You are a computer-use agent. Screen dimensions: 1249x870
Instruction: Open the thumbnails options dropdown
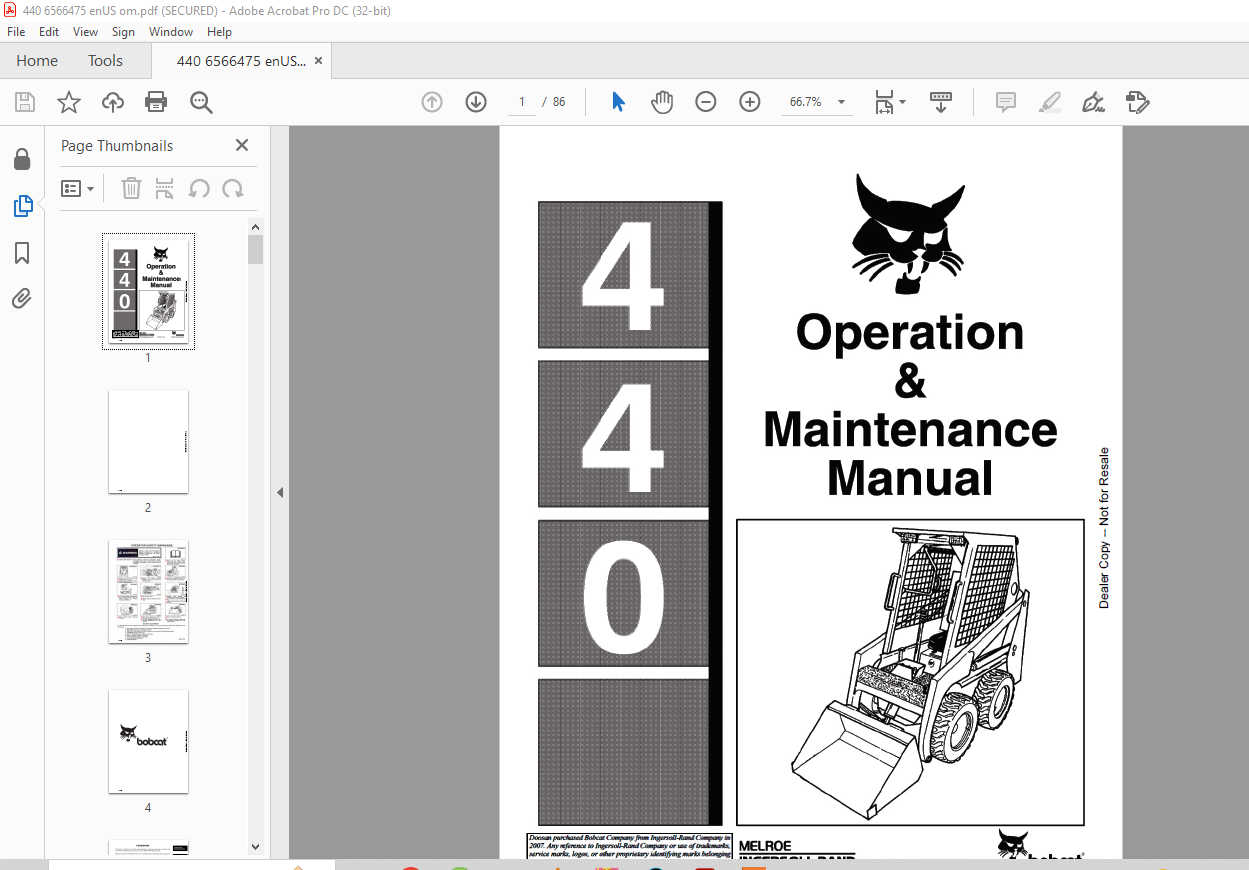coord(78,188)
